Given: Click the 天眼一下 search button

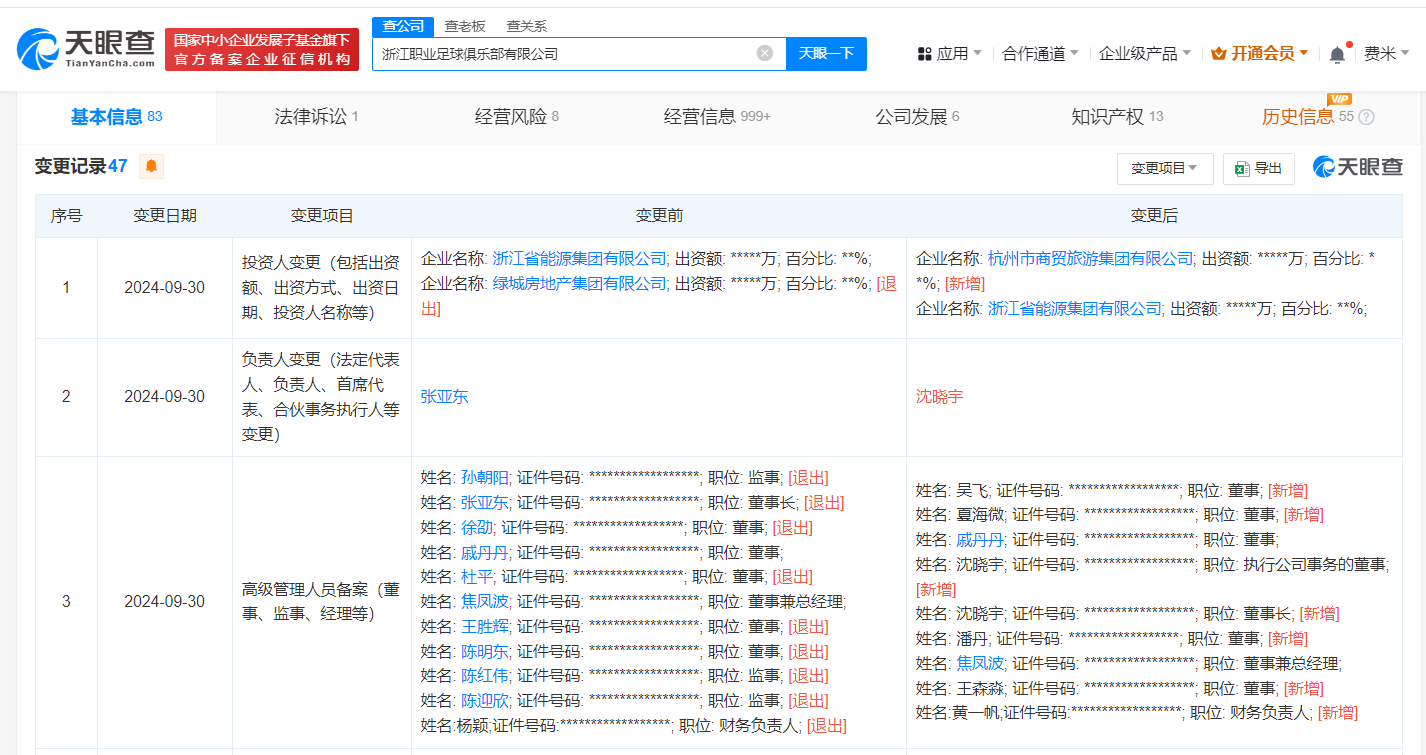Looking at the screenshot, I should coord(826,53).
